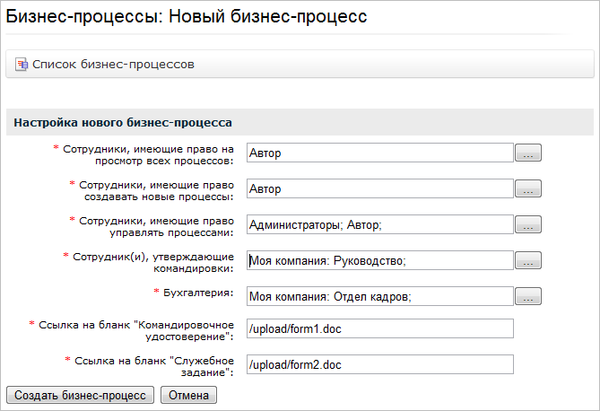The width and height of the screenshot is (600, 411).
Task: Open the Список бизнес-процессов link
Action: click(113, 65)
